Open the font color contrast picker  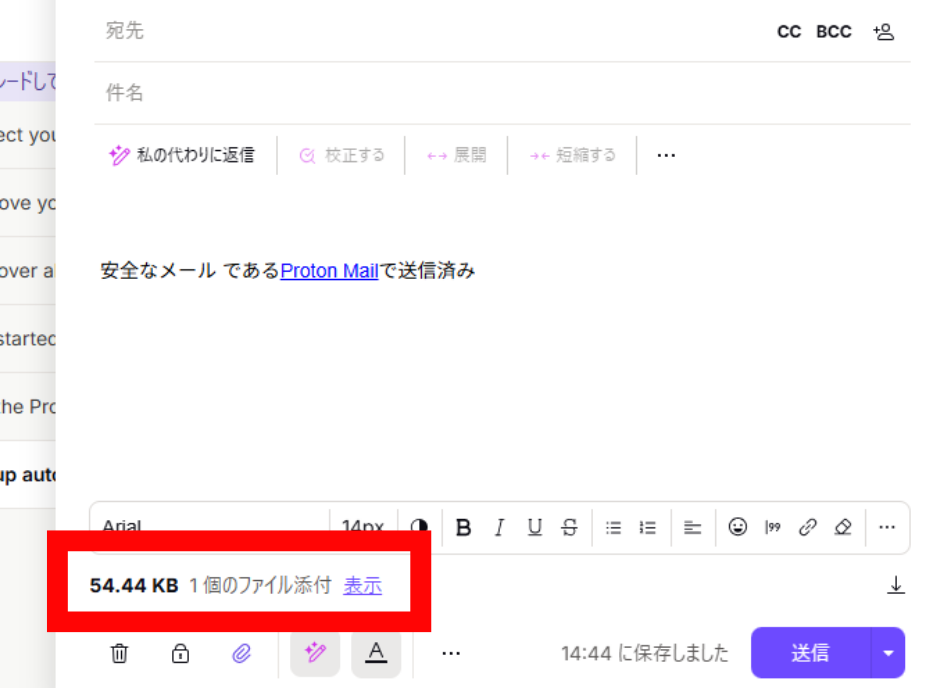pos(419,528)
